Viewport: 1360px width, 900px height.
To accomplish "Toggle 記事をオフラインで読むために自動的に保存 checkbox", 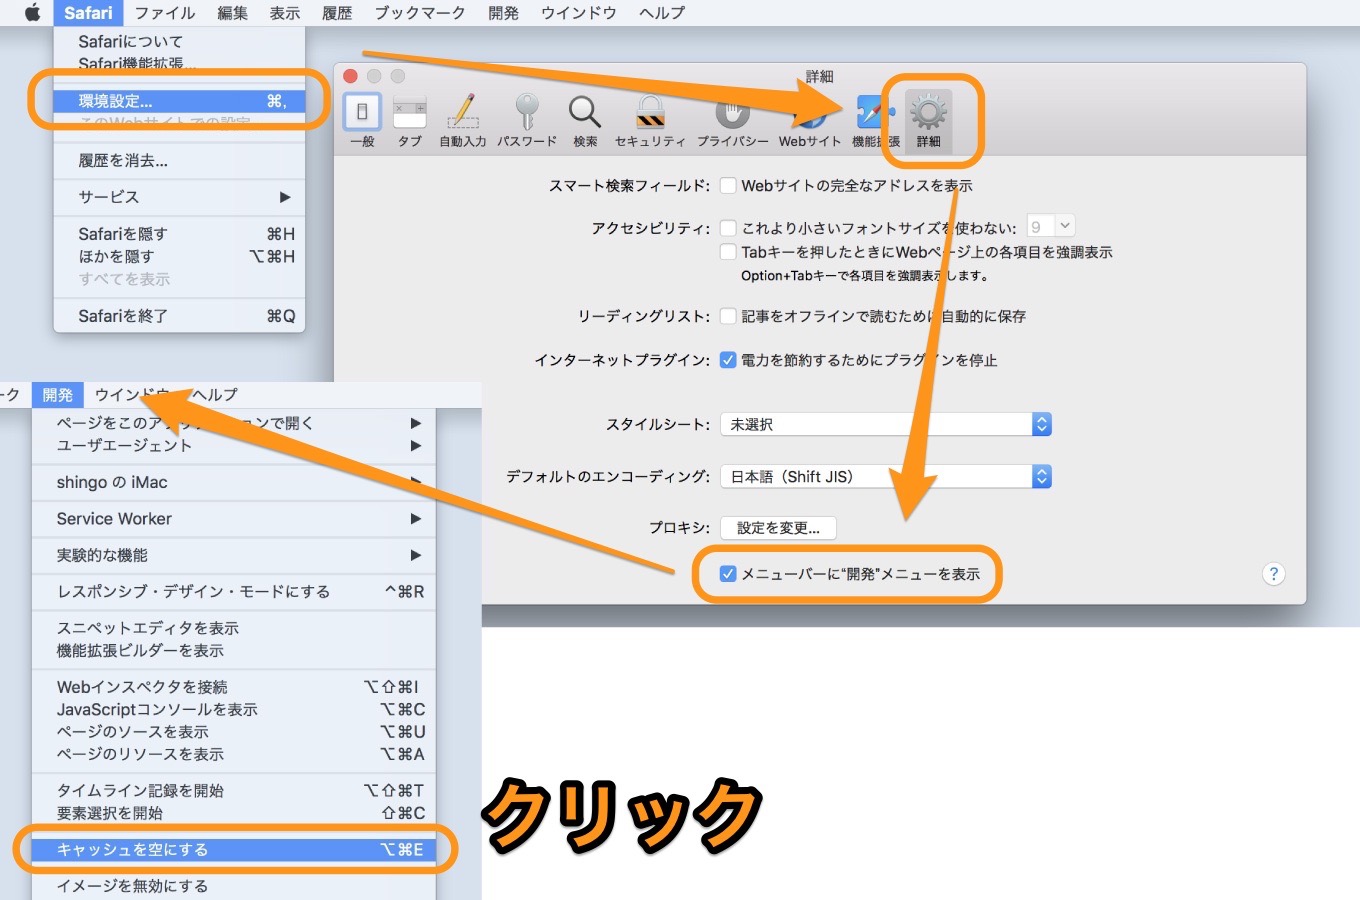I will [x=728, y=316].
